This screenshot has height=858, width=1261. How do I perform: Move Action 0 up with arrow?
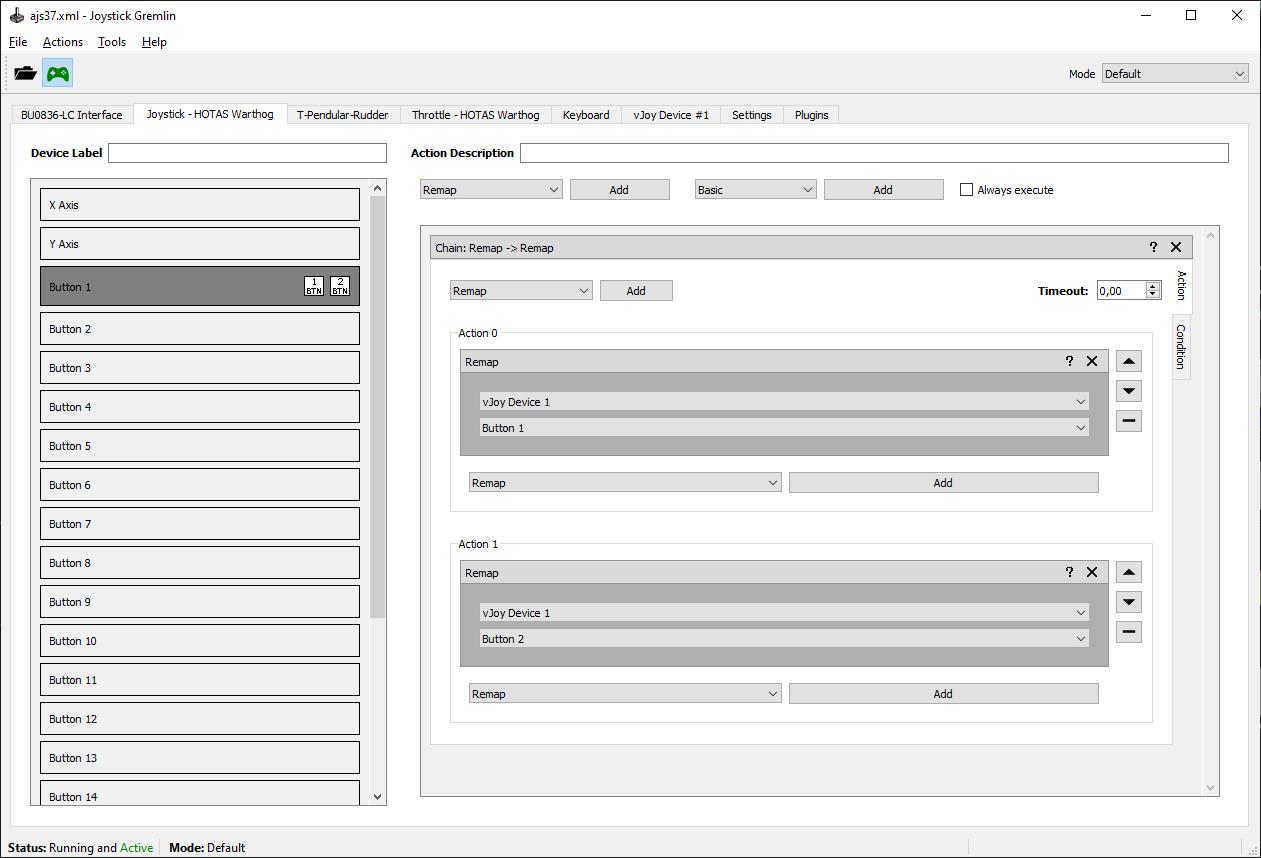pyautogui.click(x=1129, y=361)
